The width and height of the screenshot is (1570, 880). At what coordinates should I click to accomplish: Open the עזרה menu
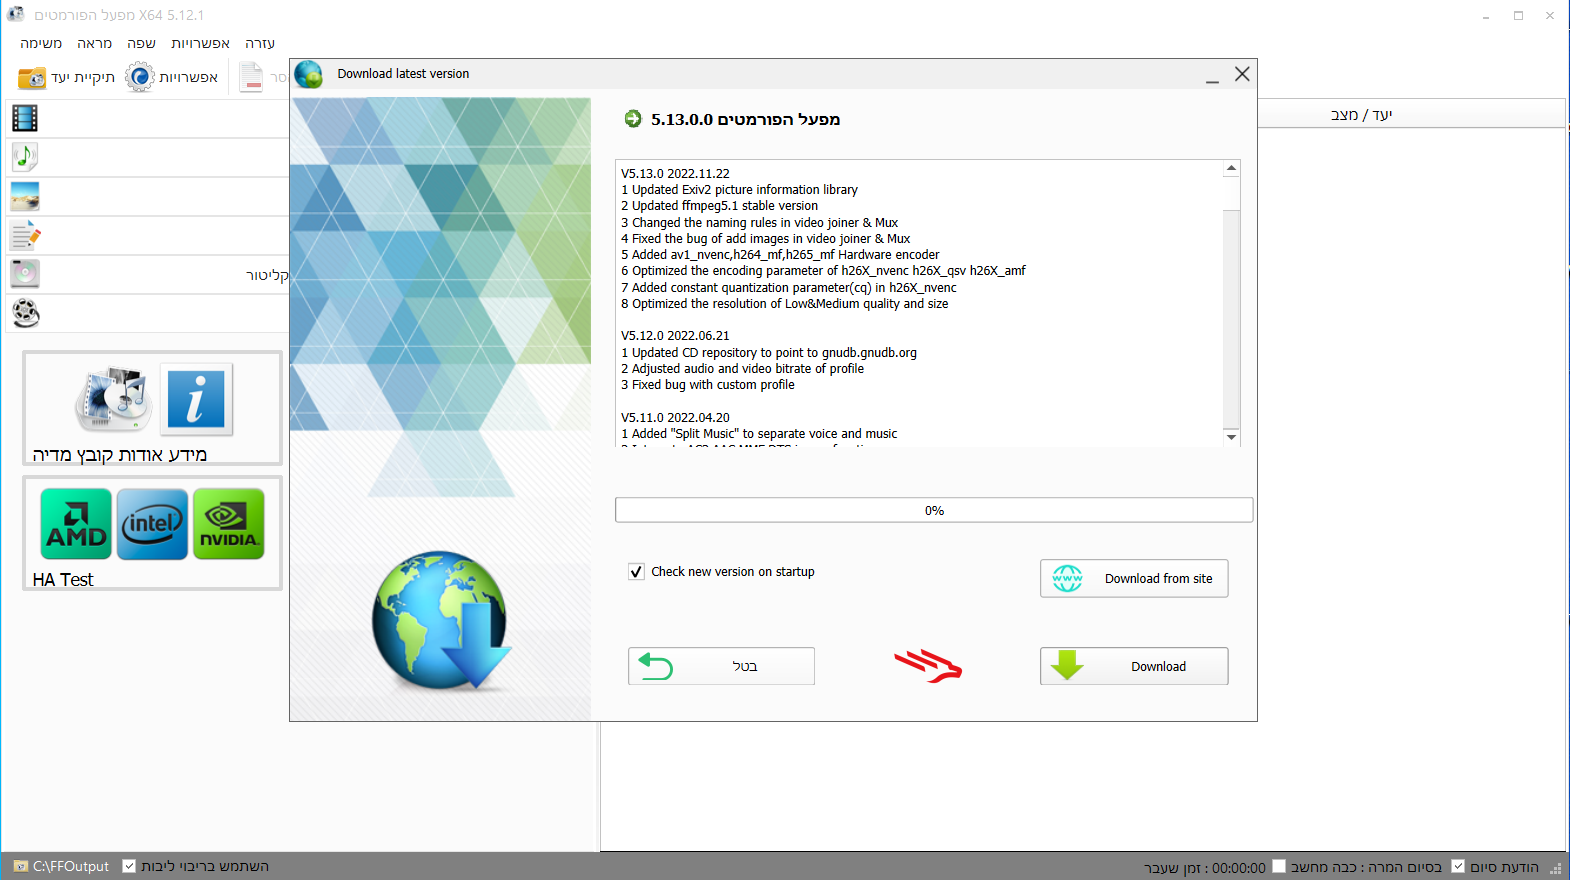click(260, 43)
